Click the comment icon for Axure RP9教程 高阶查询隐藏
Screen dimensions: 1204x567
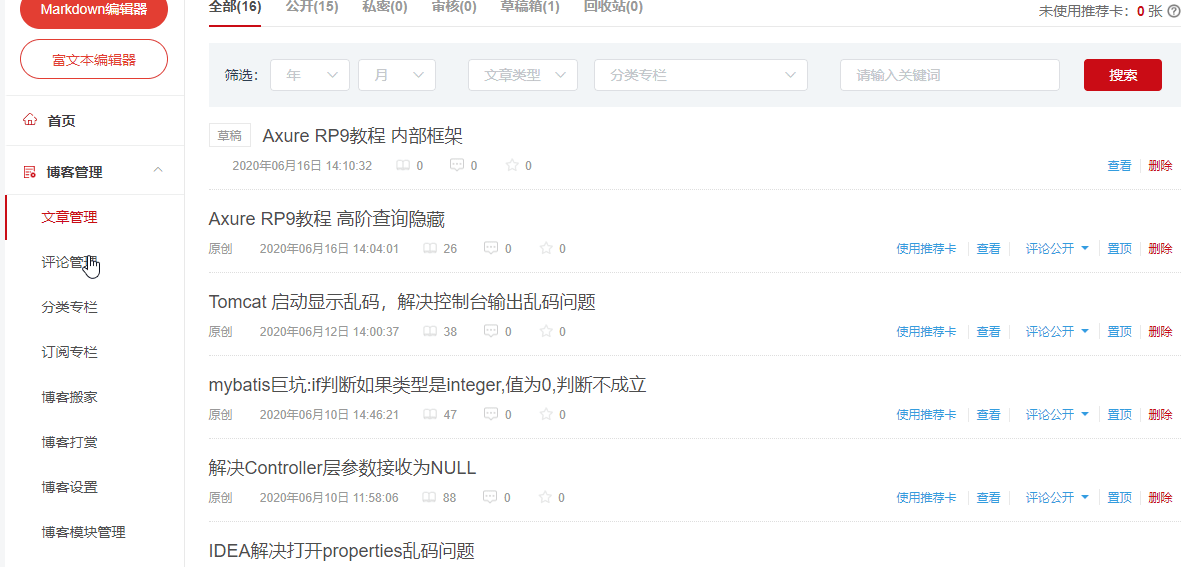pyautogui.click(x=491, y=249)
